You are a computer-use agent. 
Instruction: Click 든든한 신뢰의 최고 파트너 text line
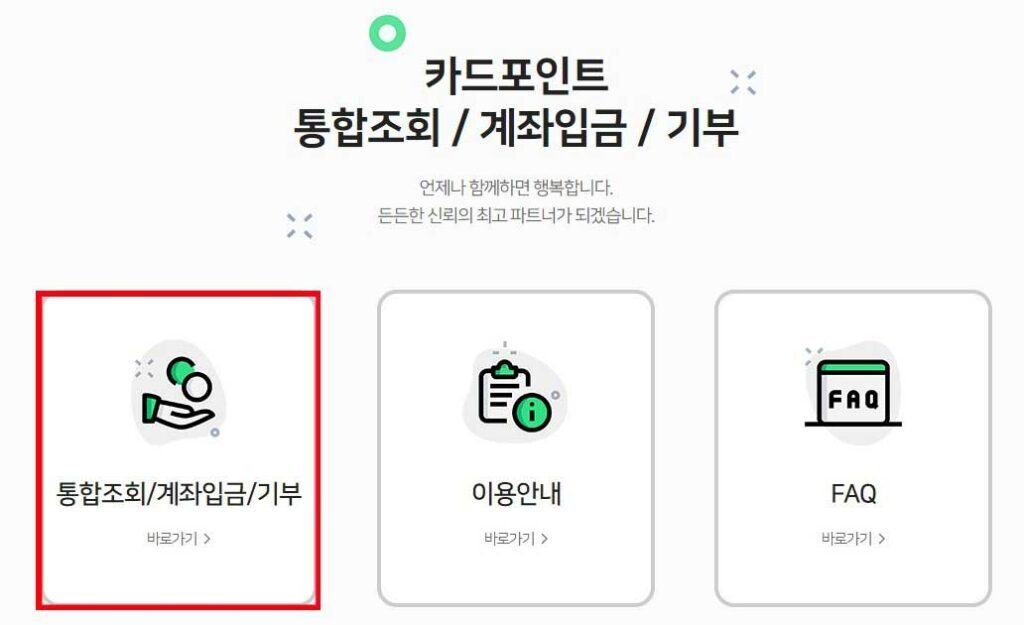pos(516,216)
